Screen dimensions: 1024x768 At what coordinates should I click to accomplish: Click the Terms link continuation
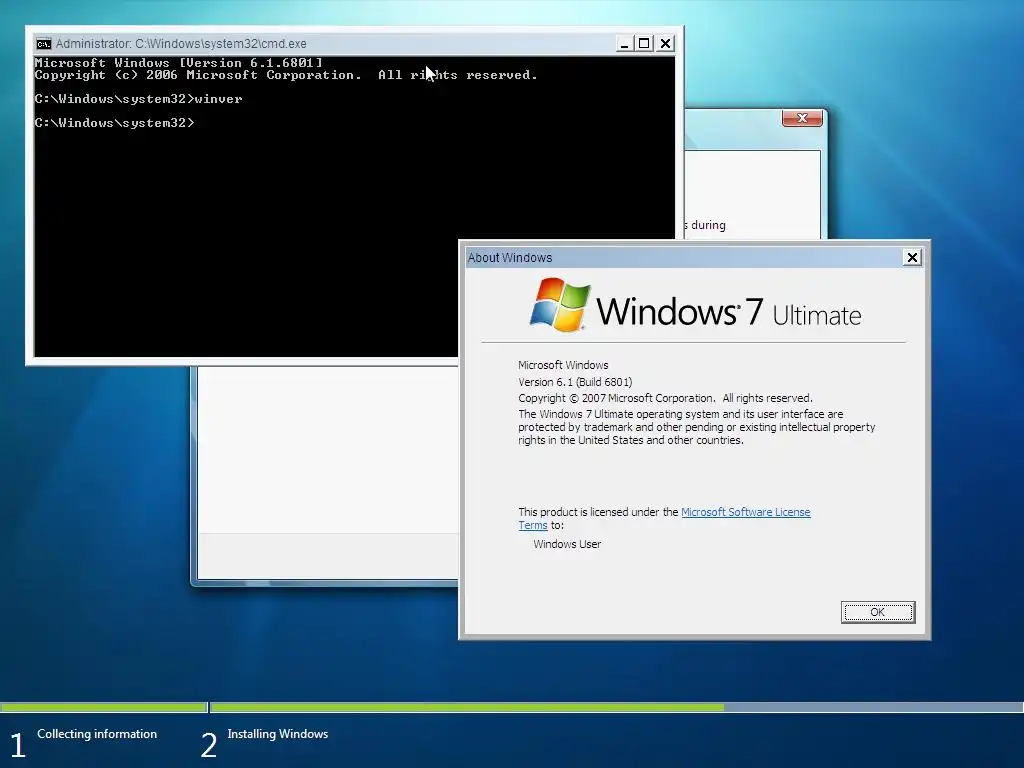(x=533, y=525)
